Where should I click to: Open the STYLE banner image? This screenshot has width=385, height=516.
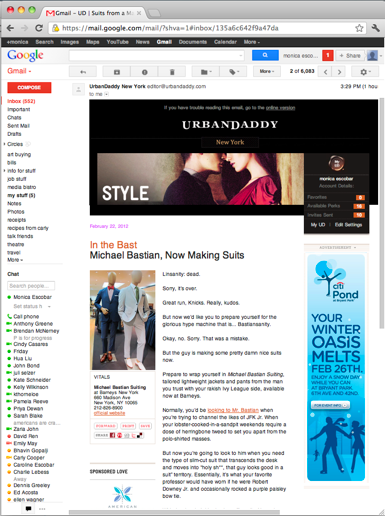200,179
